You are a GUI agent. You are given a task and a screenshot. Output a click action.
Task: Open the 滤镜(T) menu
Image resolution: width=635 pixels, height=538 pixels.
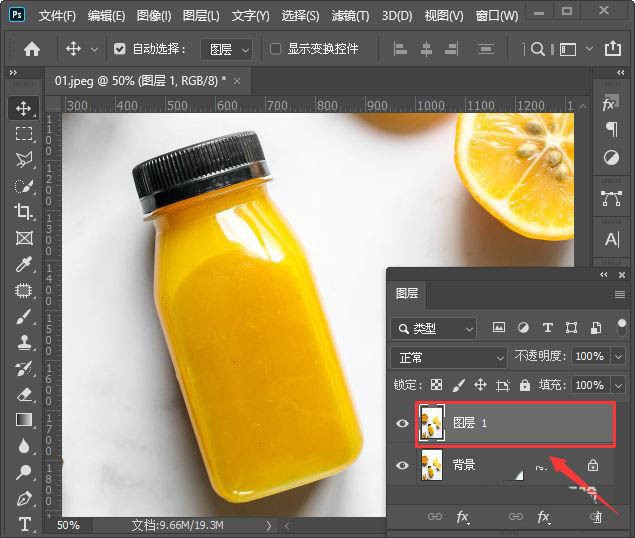point(350,16)
